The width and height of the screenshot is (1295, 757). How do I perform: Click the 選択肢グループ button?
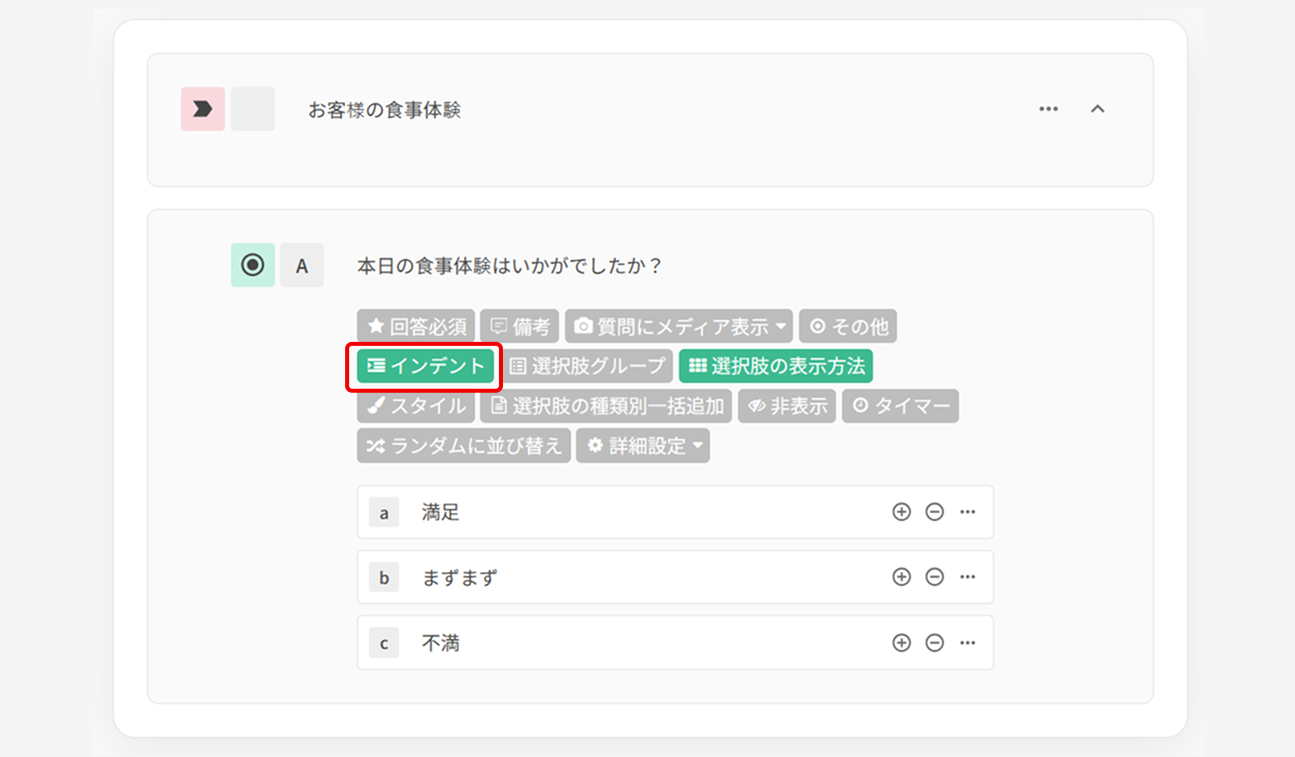tap(586, 366)
